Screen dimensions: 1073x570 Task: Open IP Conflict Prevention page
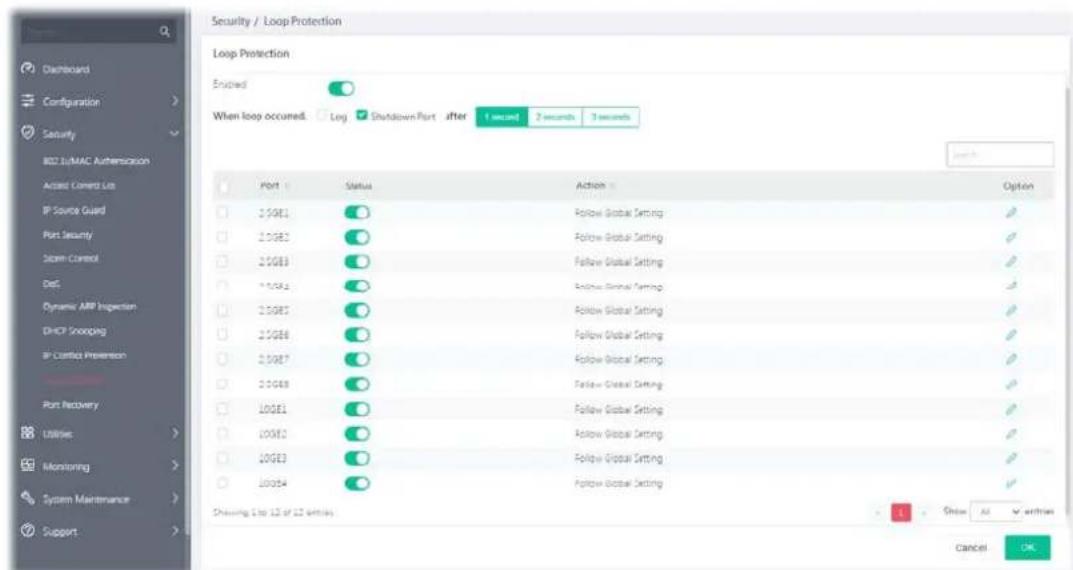pyautogui.click(x=84, y=355)
